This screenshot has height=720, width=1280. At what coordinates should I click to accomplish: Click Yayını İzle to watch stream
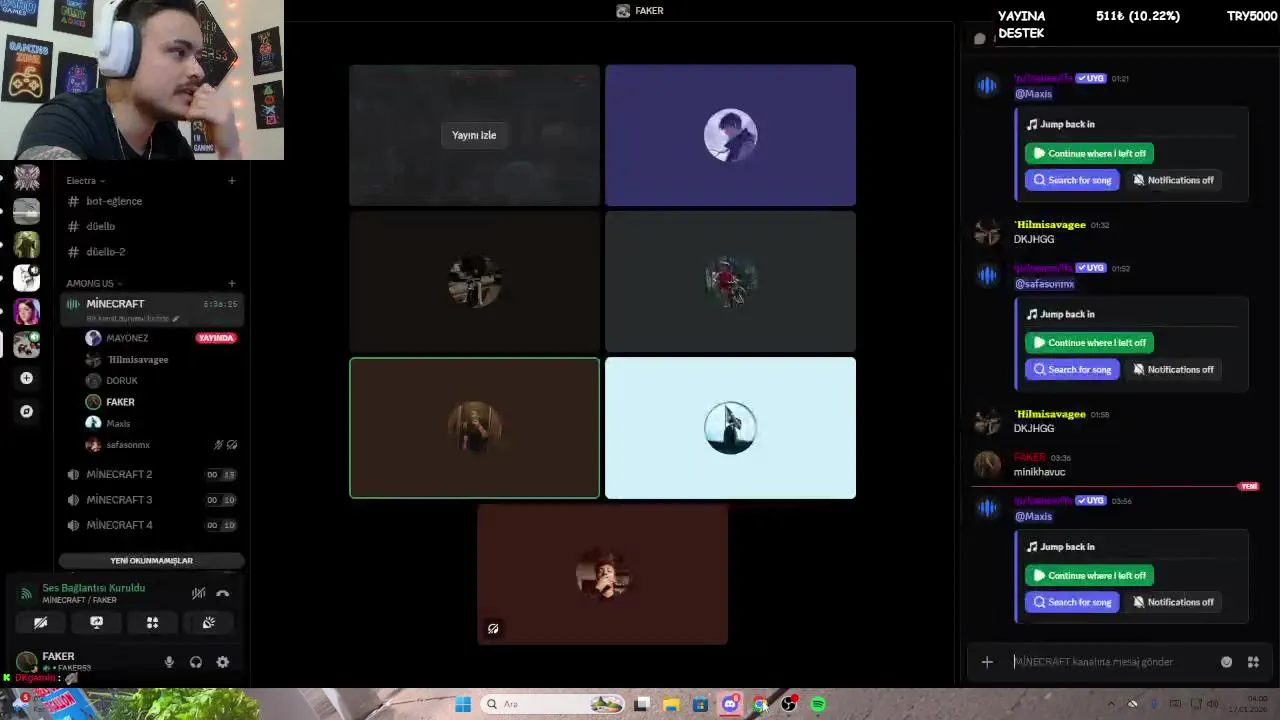(x=474, y=135)
